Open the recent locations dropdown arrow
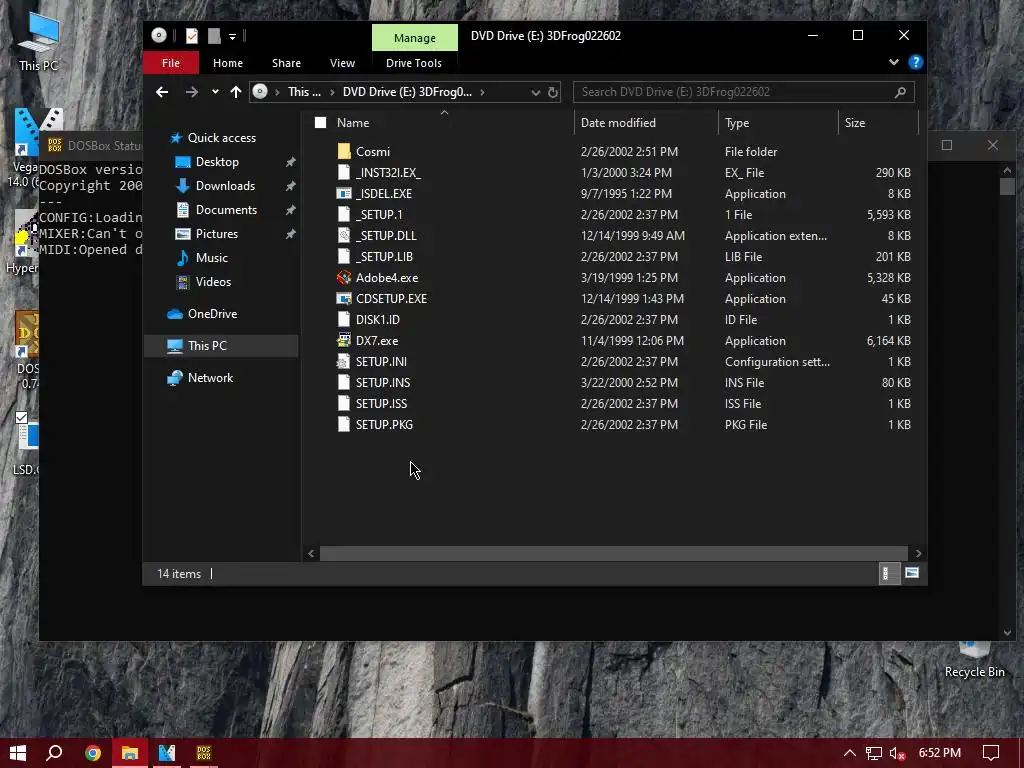1024x768 pixels. pos(215,92)
